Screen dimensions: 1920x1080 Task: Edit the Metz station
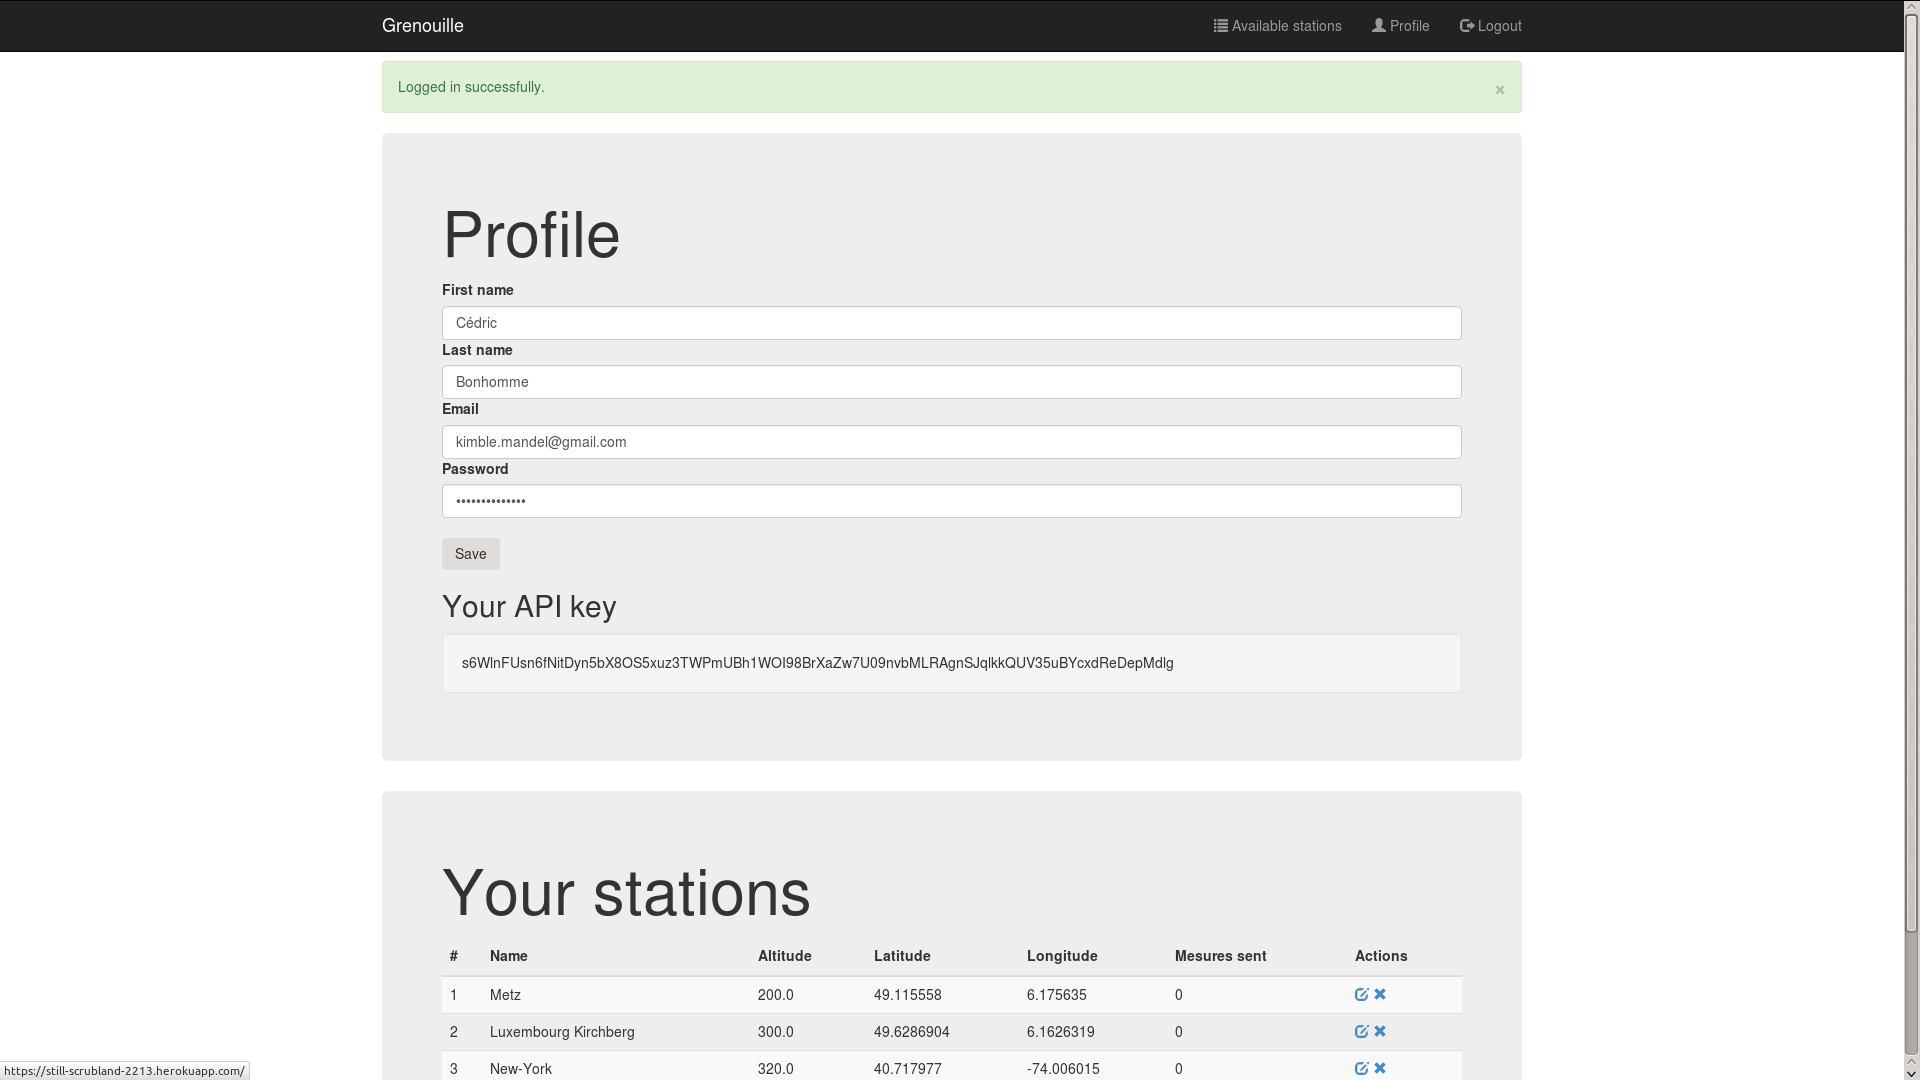(1361, 994)
